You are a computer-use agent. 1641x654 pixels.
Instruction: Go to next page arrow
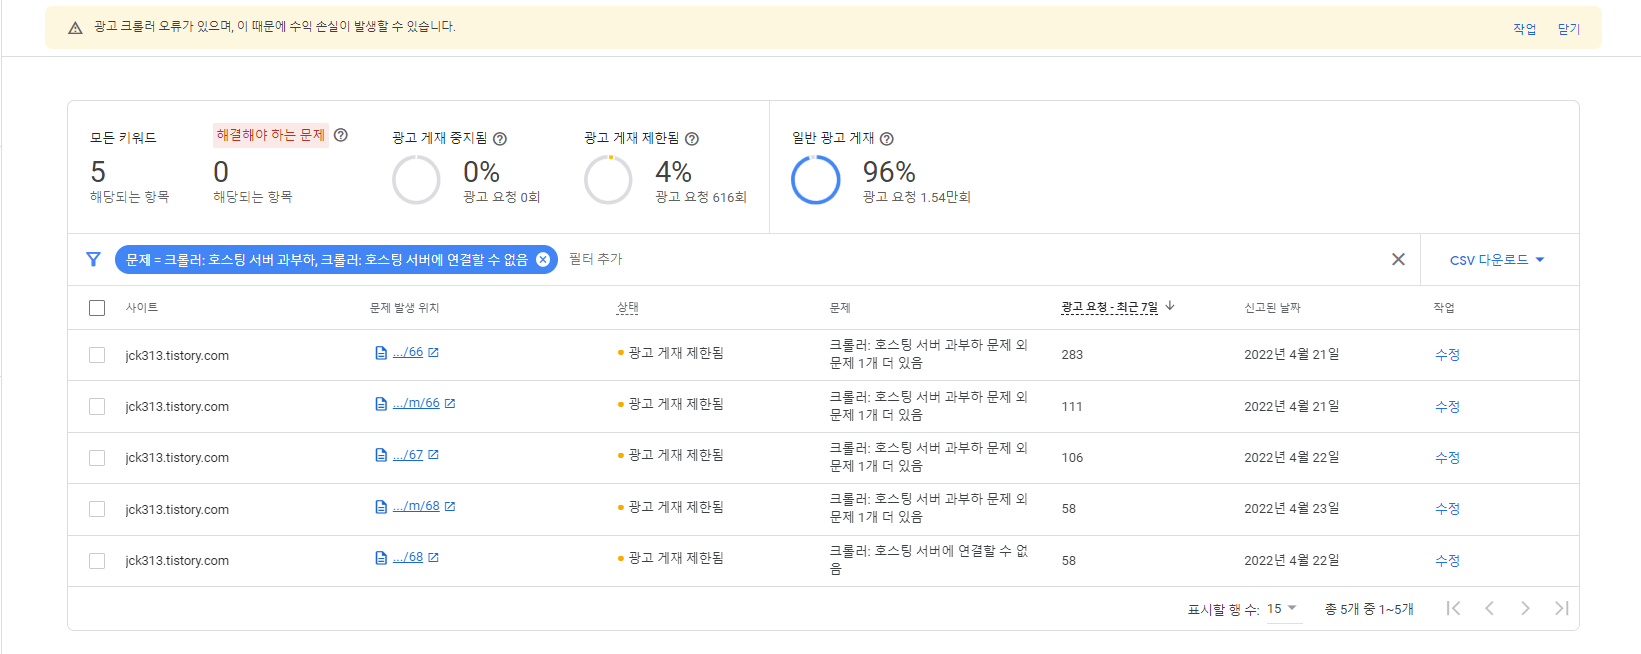1525,608
